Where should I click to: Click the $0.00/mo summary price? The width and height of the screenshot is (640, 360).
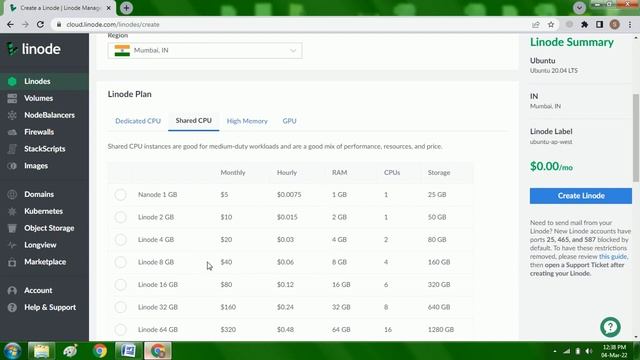[x=551, y=167]
